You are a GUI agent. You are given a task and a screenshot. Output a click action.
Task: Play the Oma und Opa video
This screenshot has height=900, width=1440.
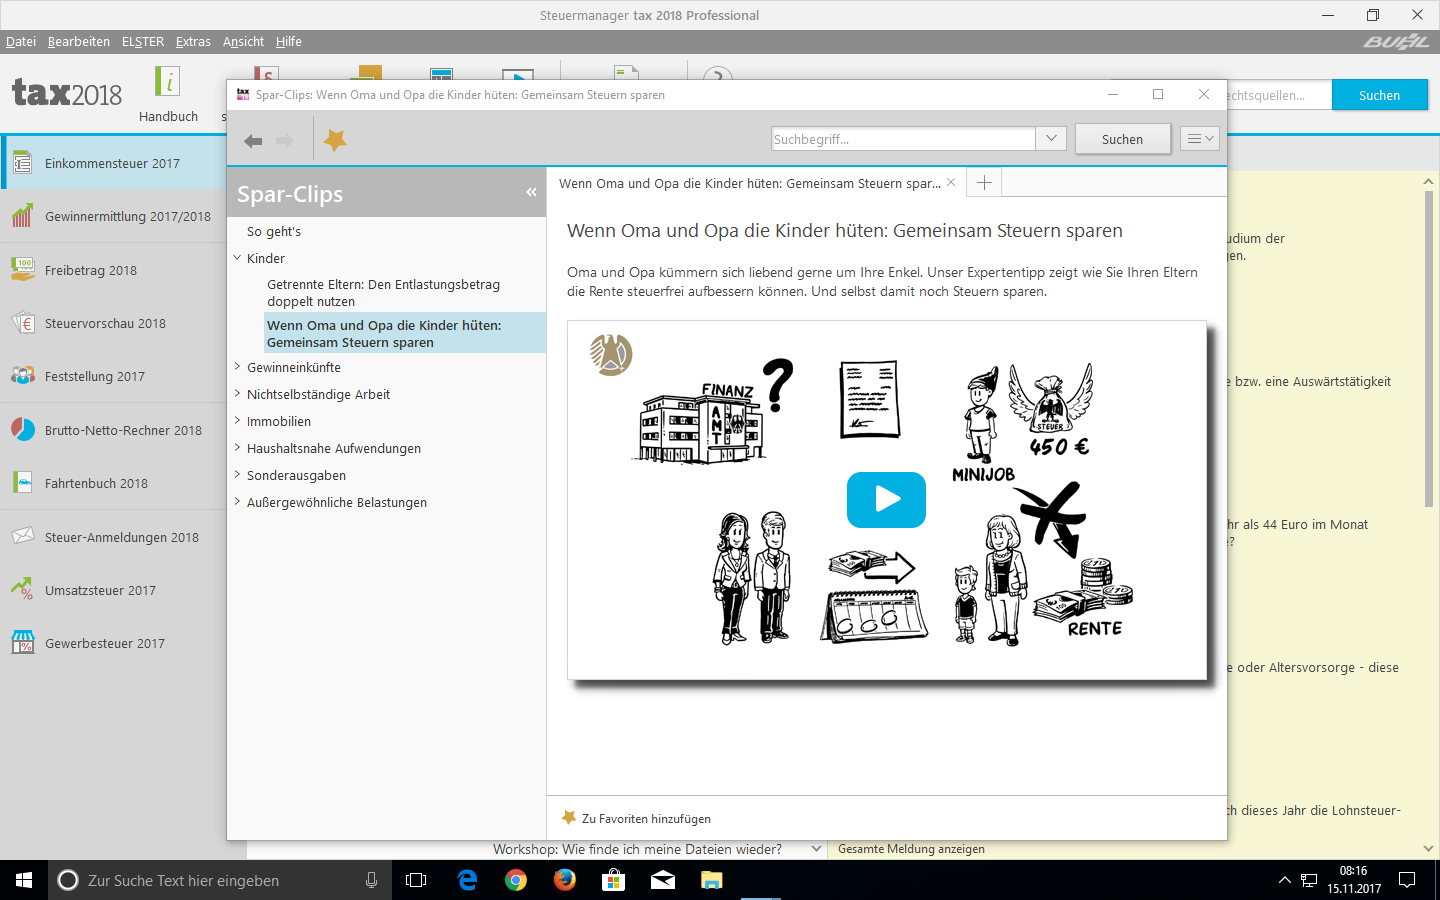886,499
